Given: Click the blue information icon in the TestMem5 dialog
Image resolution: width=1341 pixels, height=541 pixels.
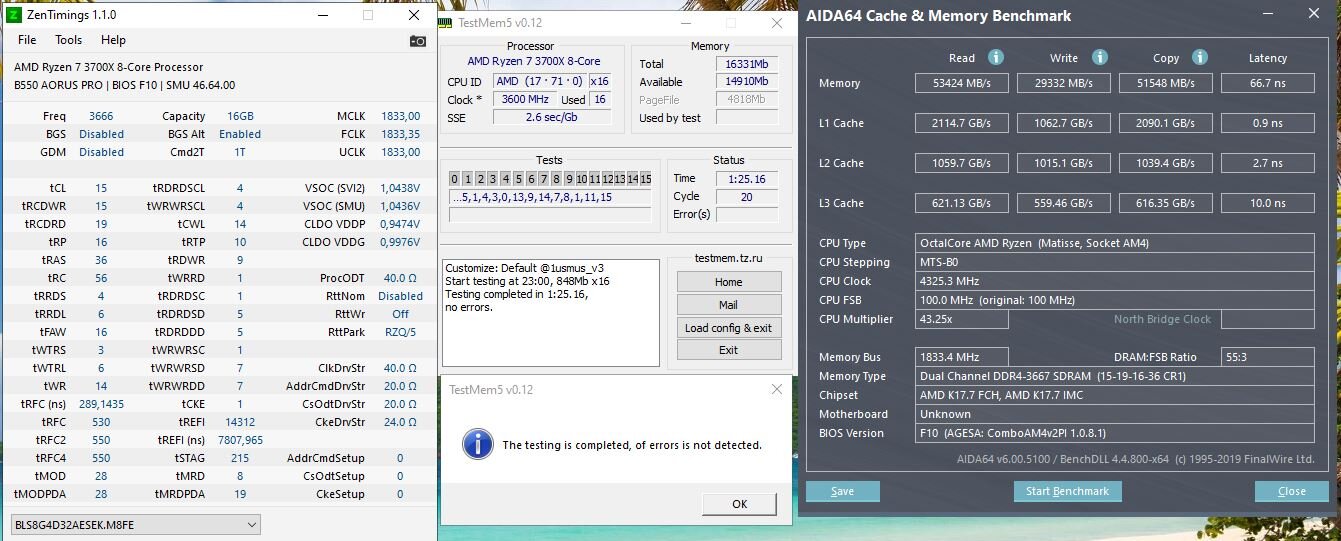Looking at the screenshot, I should click(x=478, y=443).
